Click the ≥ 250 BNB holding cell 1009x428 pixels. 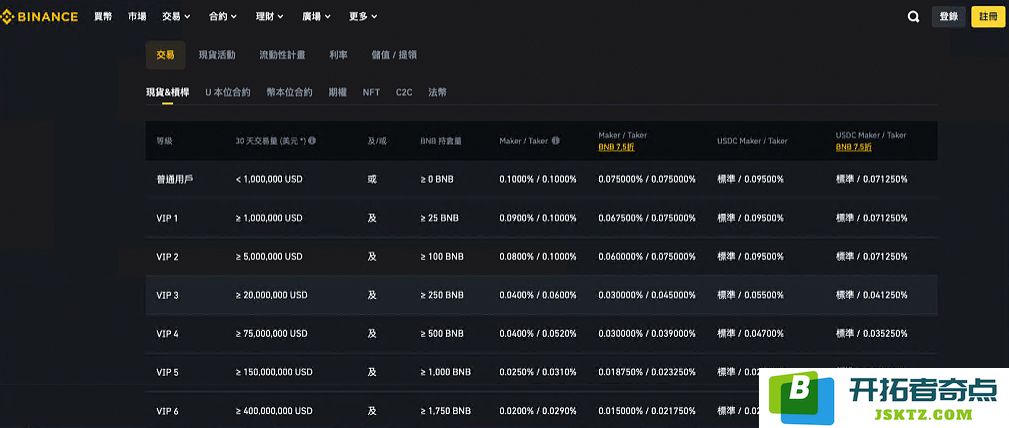click(x=442, y=295)
